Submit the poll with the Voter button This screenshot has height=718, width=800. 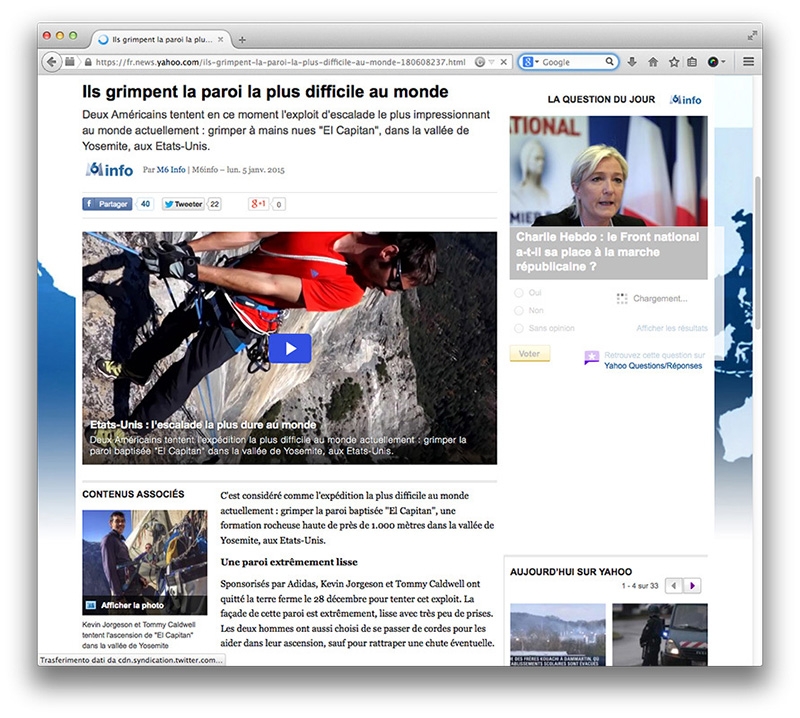tap(530, 354)
